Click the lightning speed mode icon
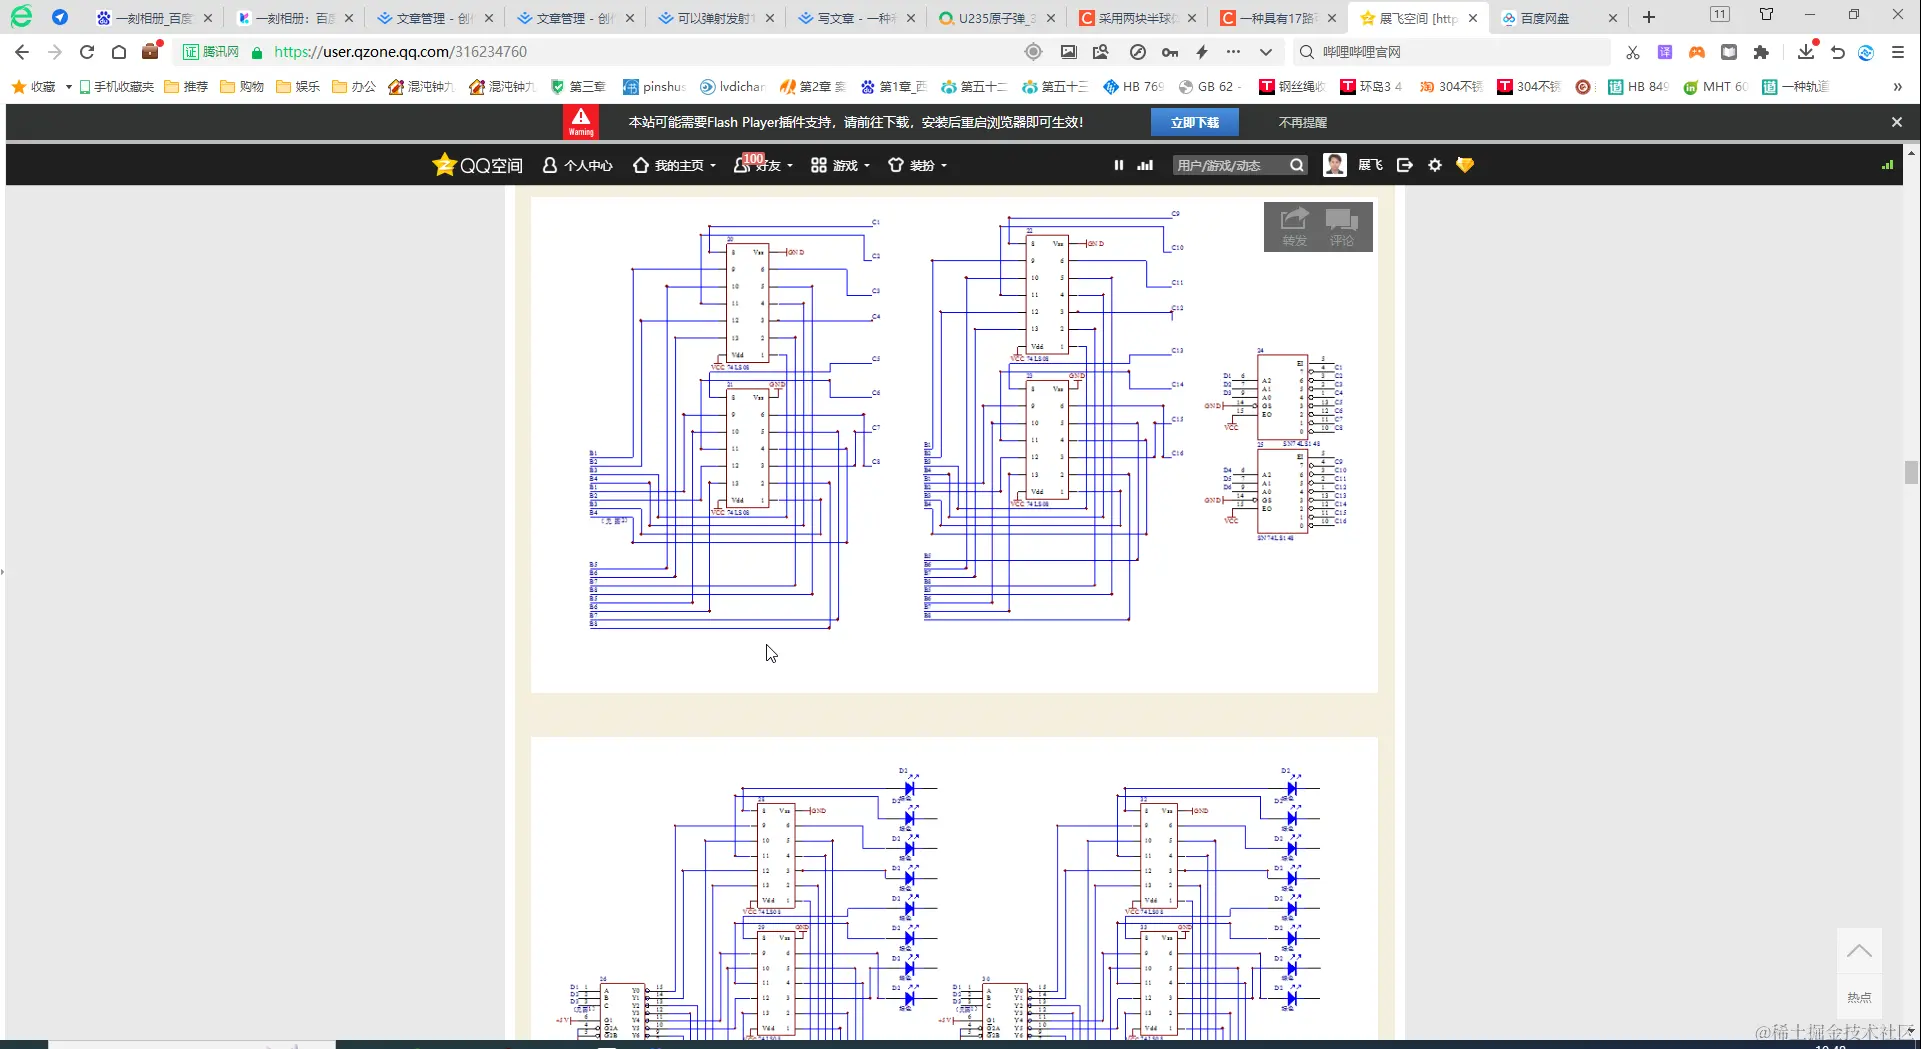Screen dimensions: 1921x1049 (x=1202, y=52)
